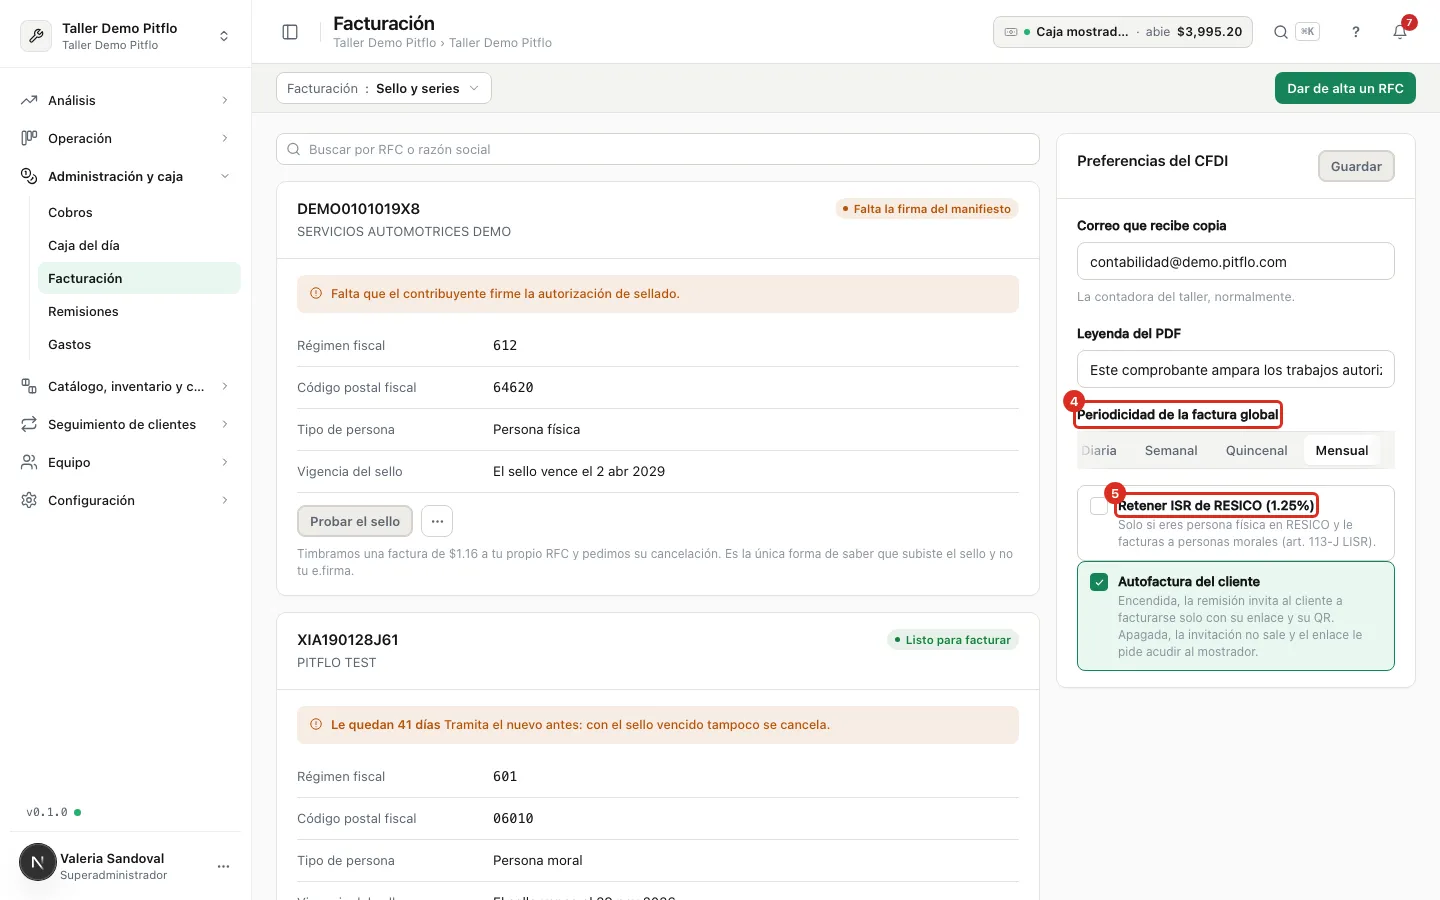Click the Seguimiento de clientes icon

pyautogui.click(x=29, y=424)
